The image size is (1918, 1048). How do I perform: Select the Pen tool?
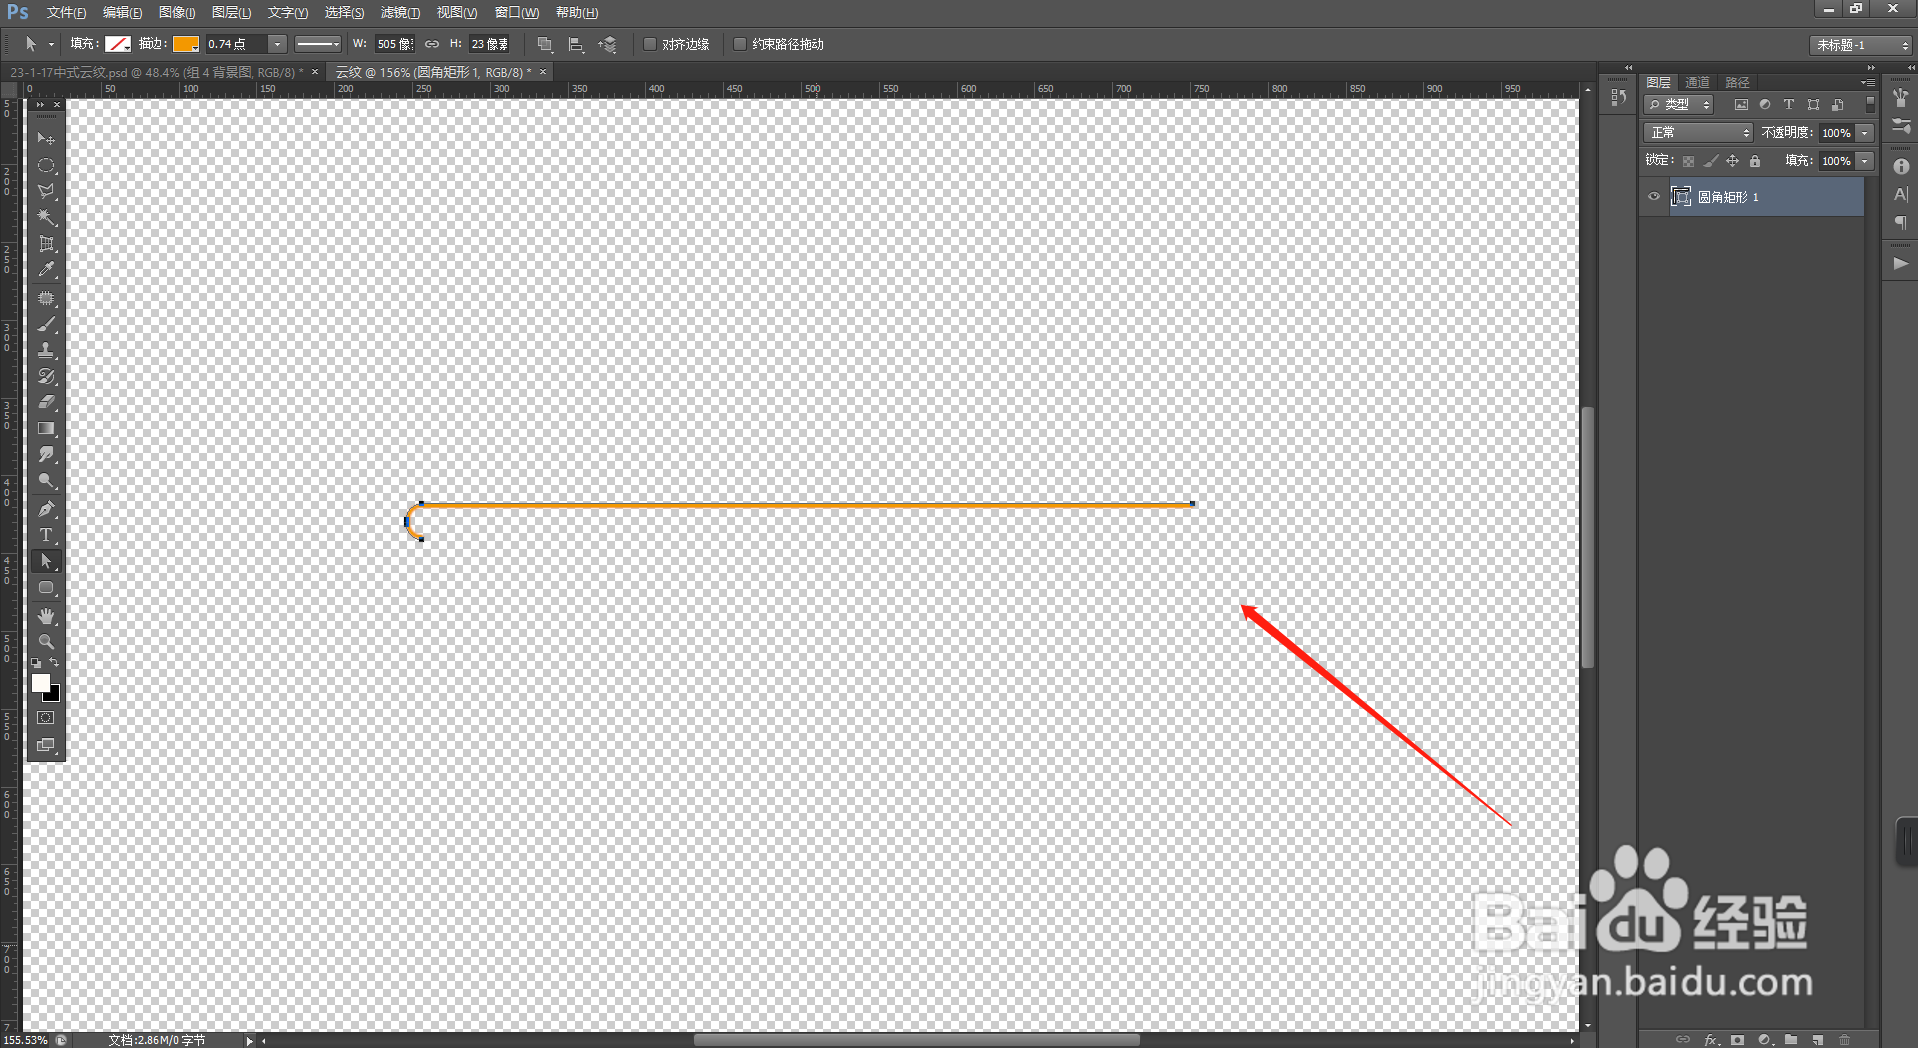[x=46, y=509]
